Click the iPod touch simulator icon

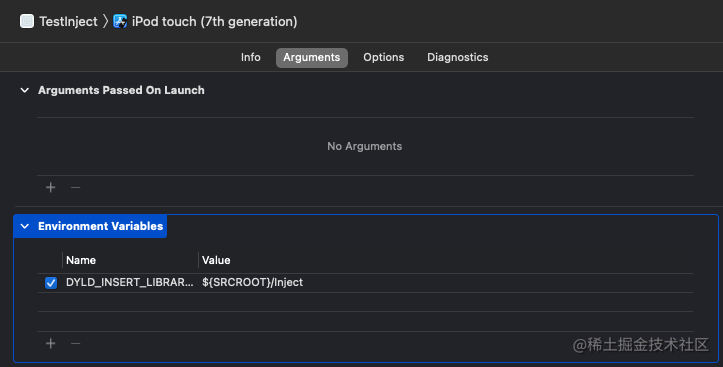[x=120, y=21]
